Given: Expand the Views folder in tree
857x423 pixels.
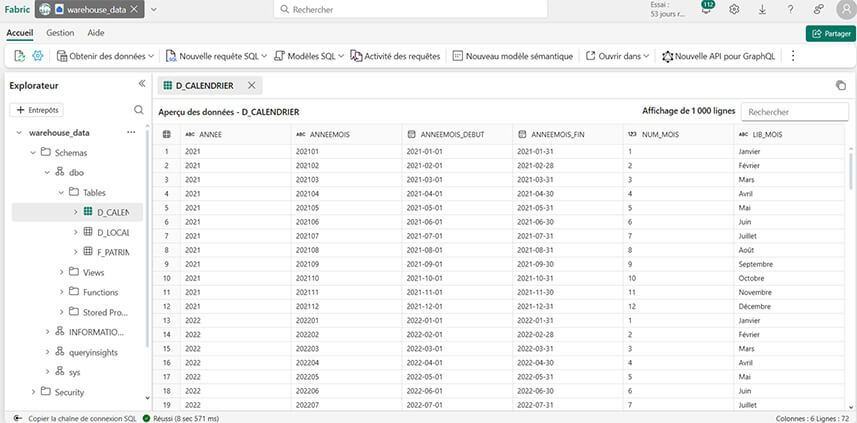Looking at the screenshot, I should click(x=62, y=272).
